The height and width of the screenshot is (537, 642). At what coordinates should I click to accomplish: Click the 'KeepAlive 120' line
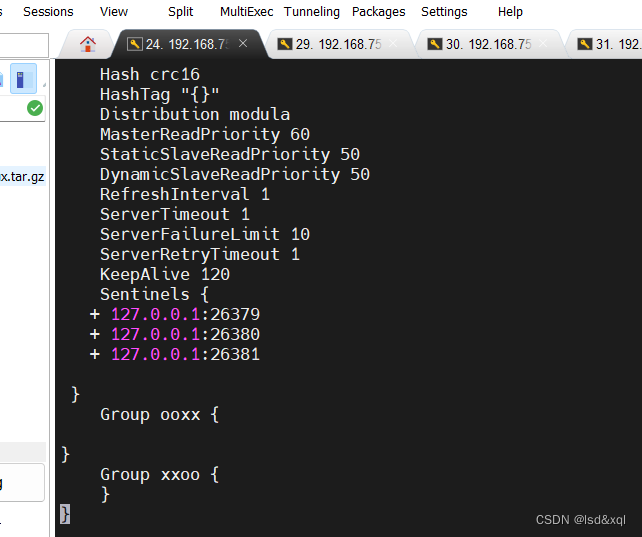click(x=165, y=275)
